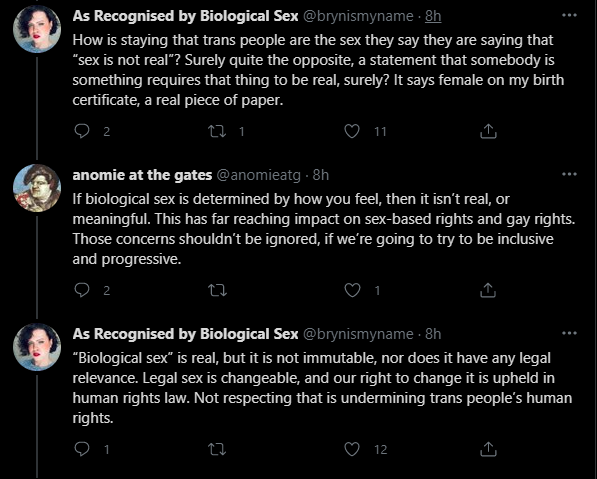Like the last tweet with 12 likes

352,449
